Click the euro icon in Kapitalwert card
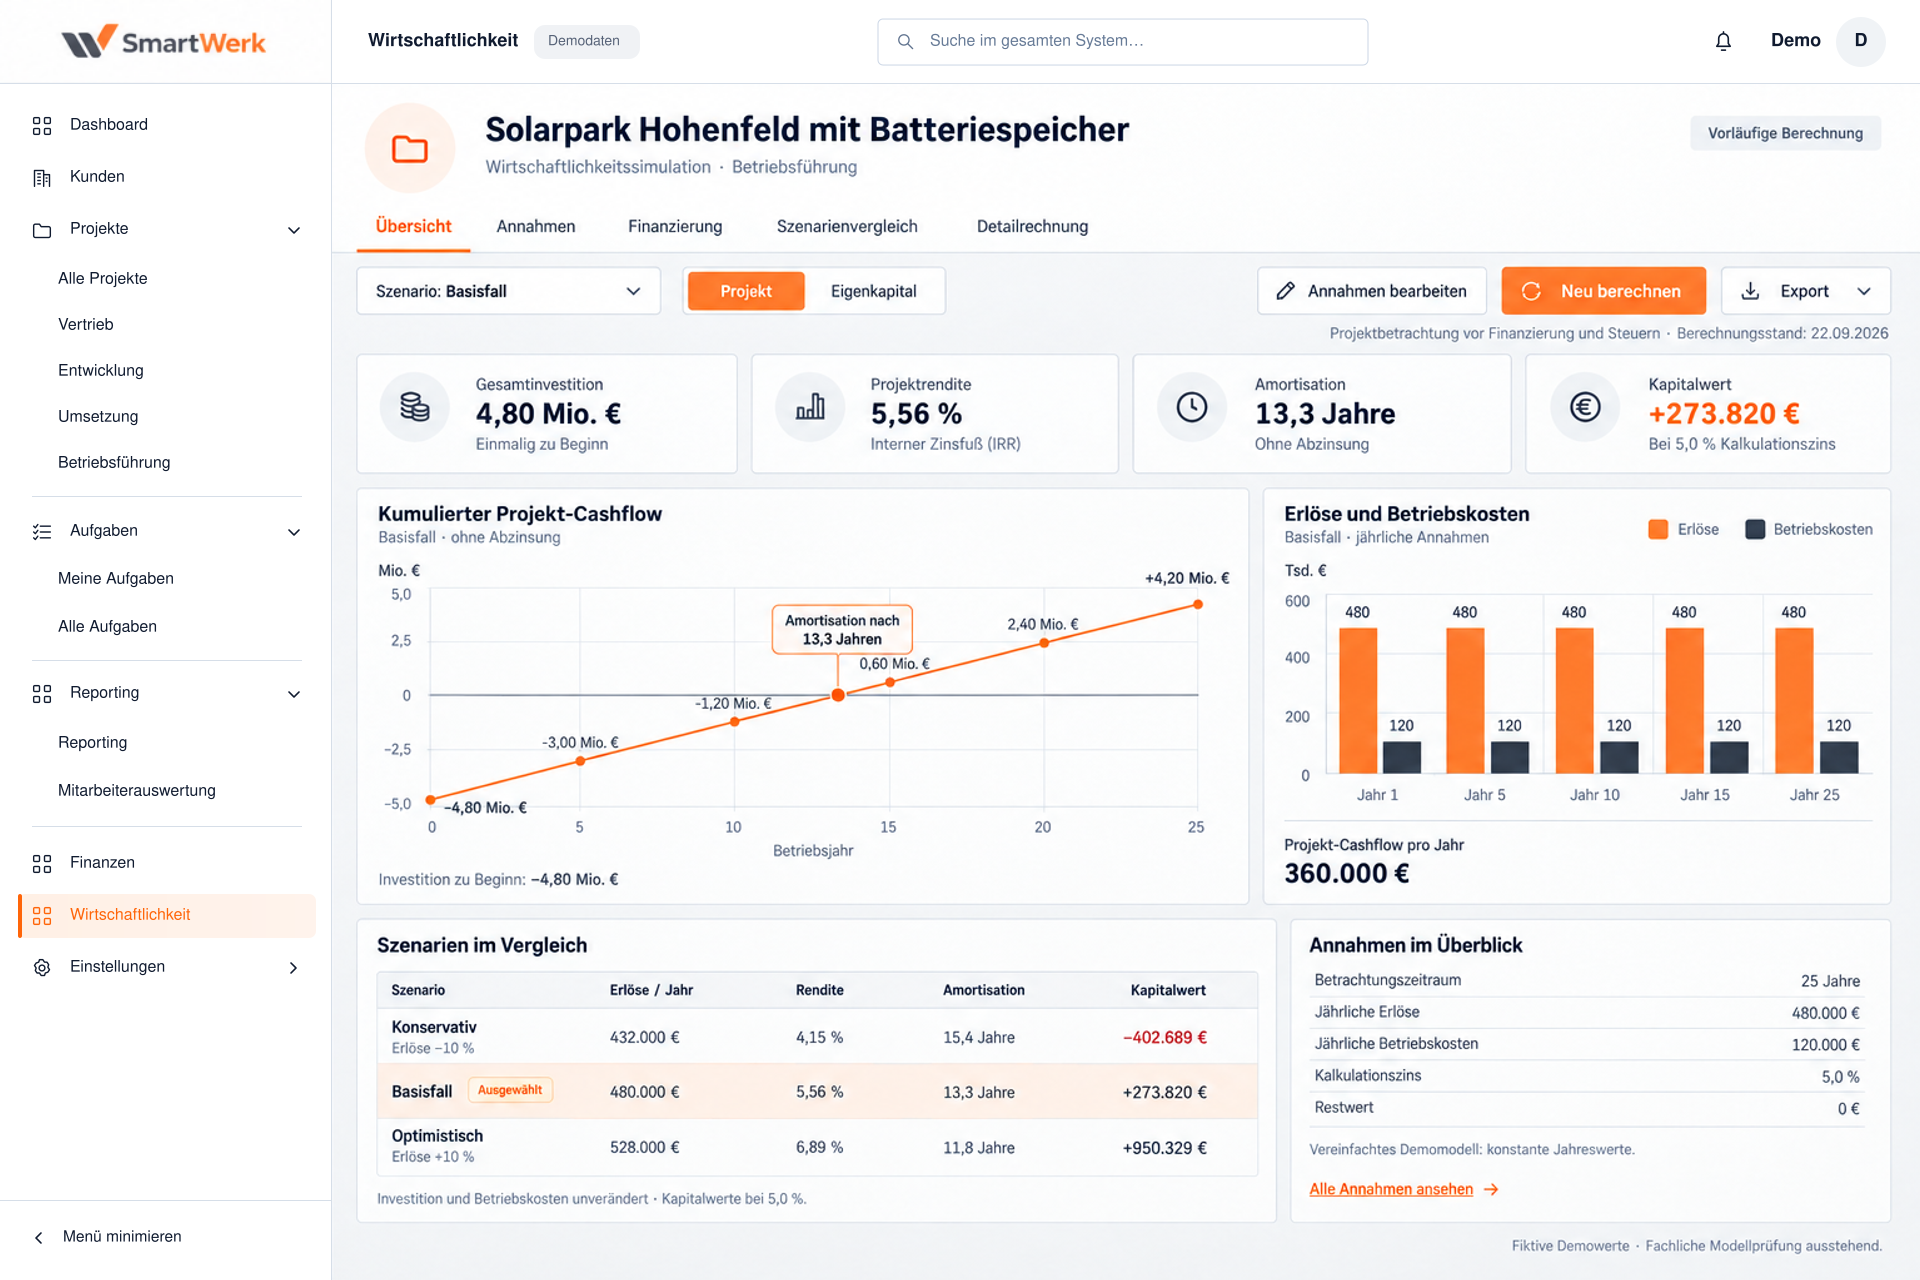Viewport: 1920px width, 1280px height. [1585, 407]
